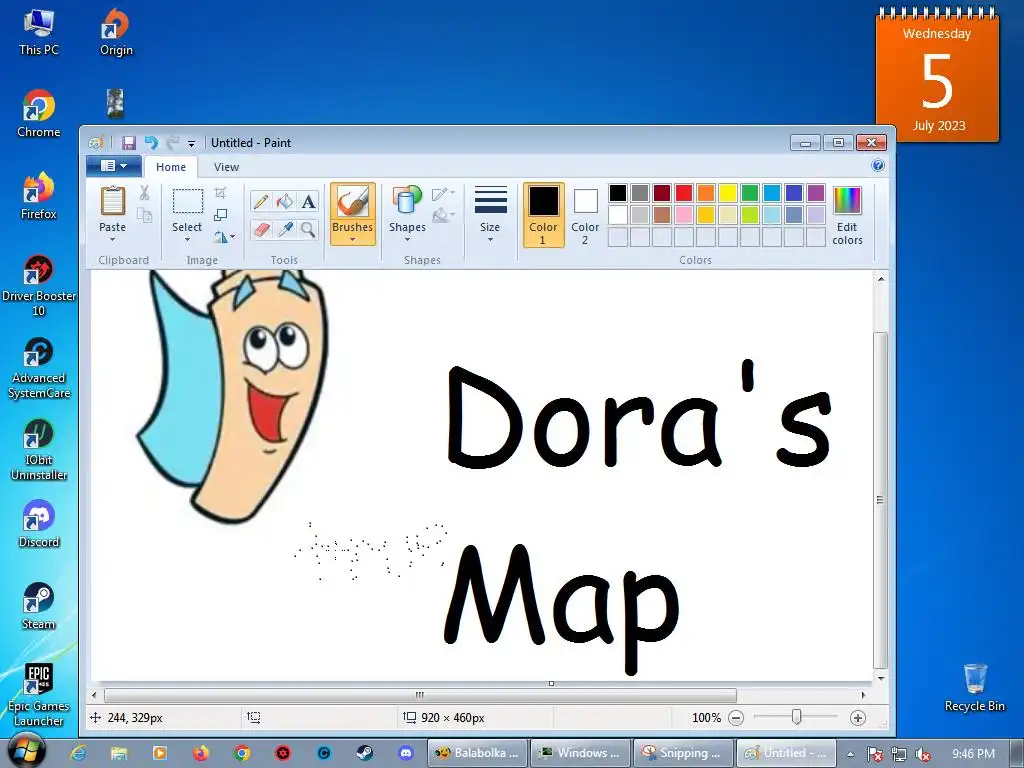
Task: Click the Paste clipboard icon
Action: 112,200
